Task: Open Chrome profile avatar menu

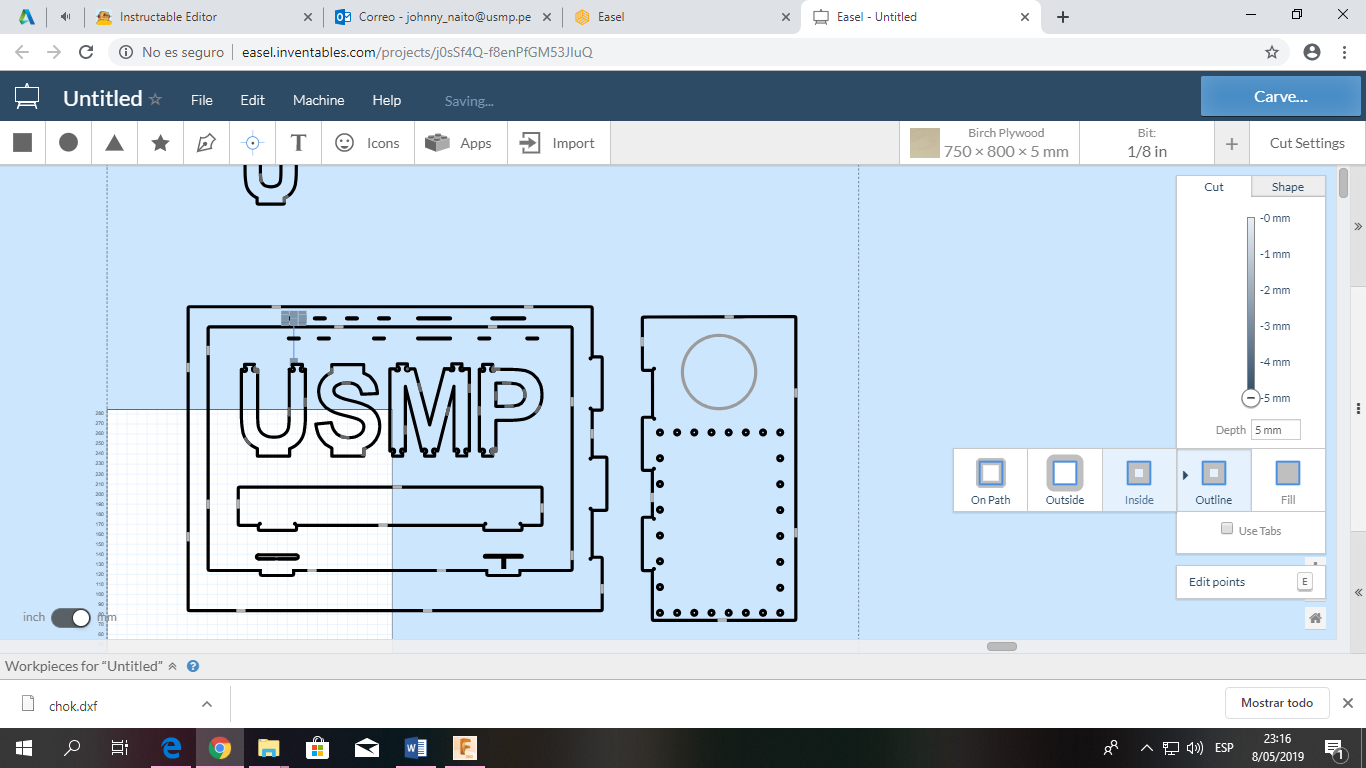Action: pos(1312,52)
